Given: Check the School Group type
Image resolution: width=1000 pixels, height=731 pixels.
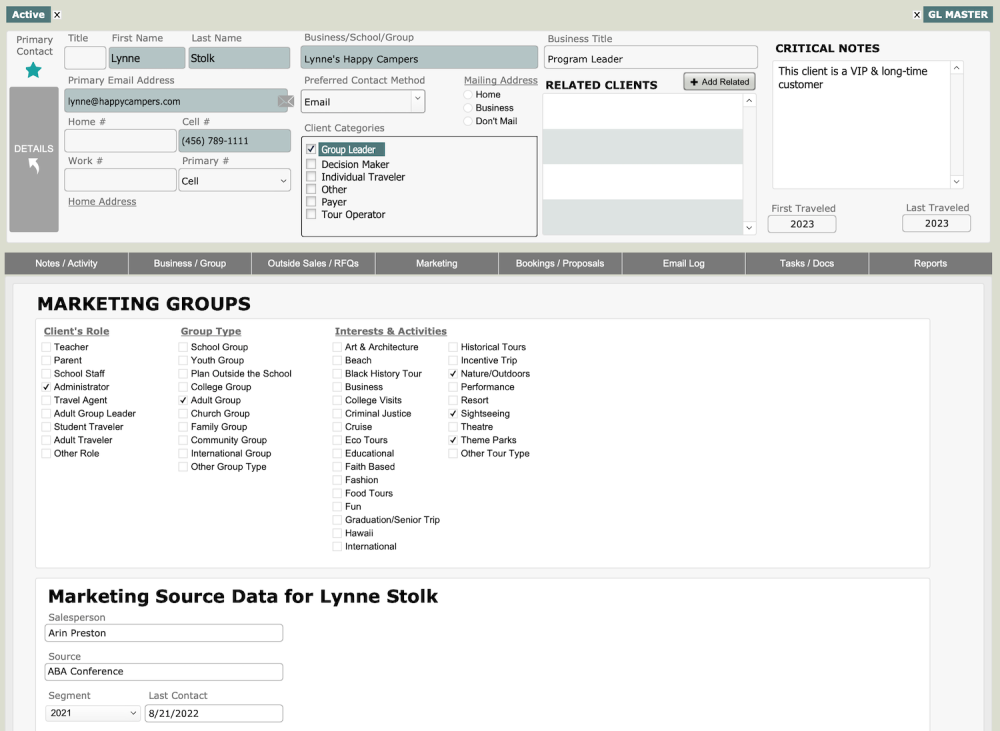Looking at the screenshot, I should [x=183, y=347].
